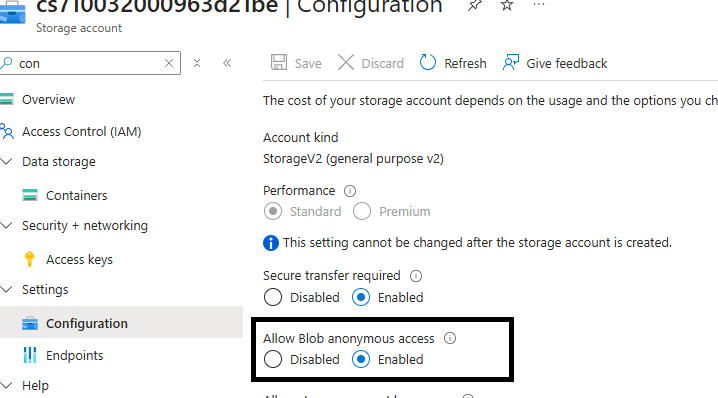Select Disabled for Secure transfer required
The height and width of the screenshot is (398, 718).
pos(273,297)
